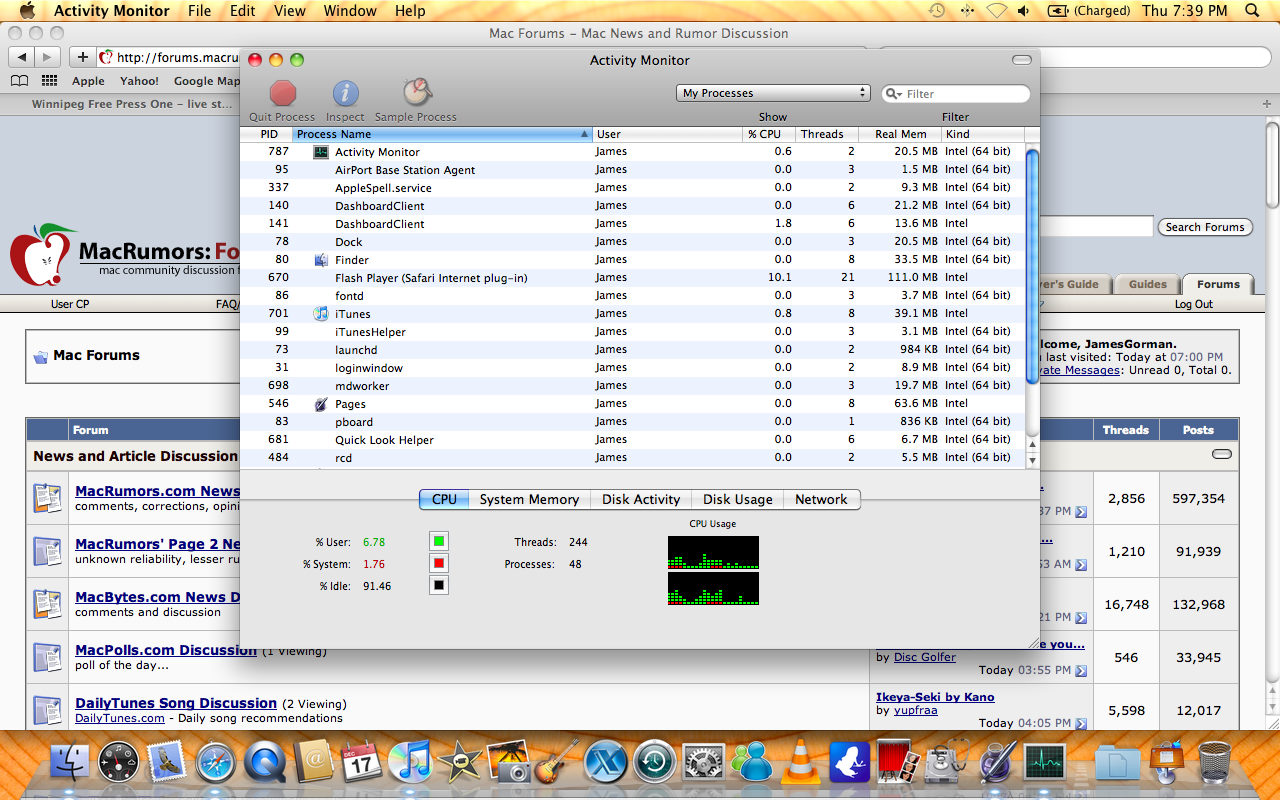The image size is (1280, 800).
Task: Click the process list scroll-down arrow
Action: click(1033, 460)
